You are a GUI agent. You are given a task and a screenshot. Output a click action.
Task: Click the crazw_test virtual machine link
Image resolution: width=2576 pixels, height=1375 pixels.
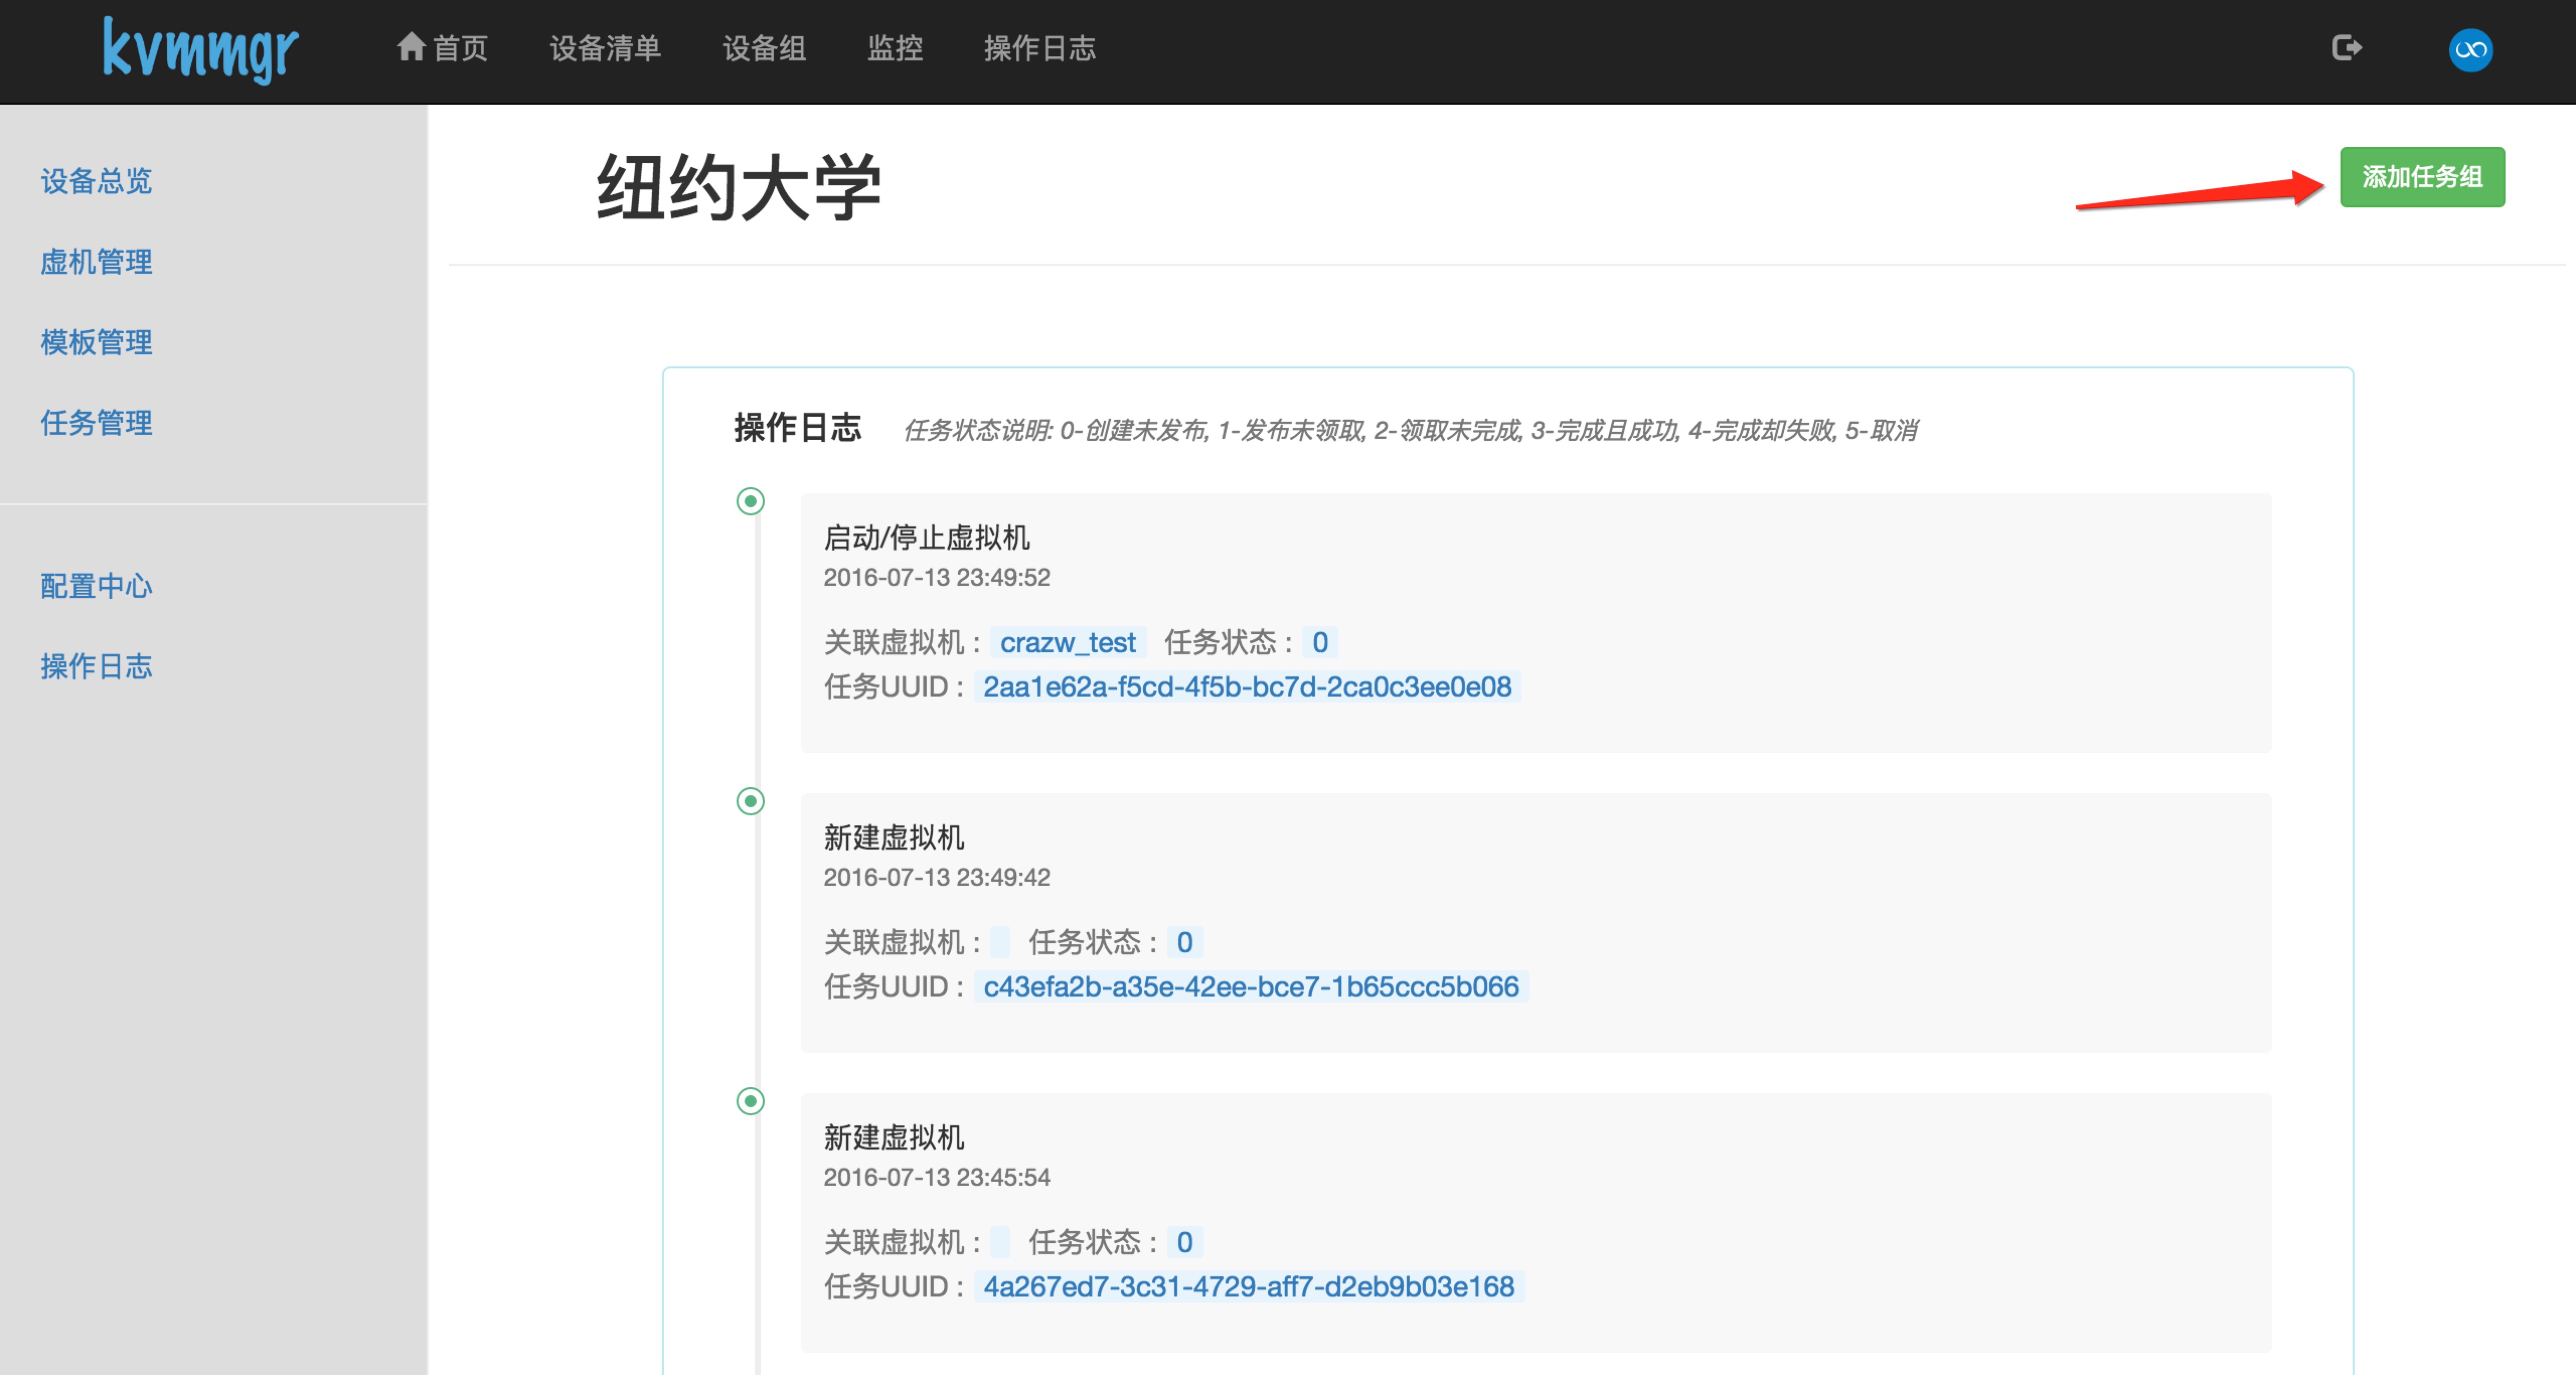coord(1067,642)
